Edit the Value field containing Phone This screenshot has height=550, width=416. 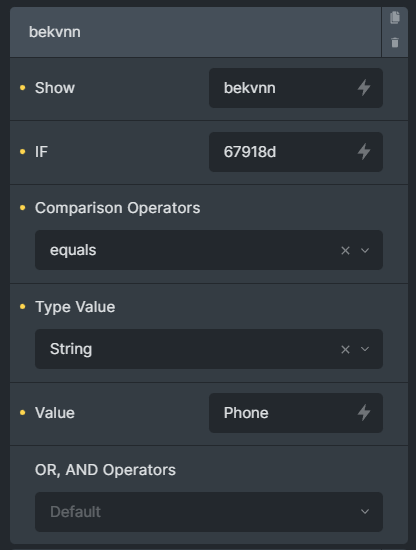coord(296,413)
